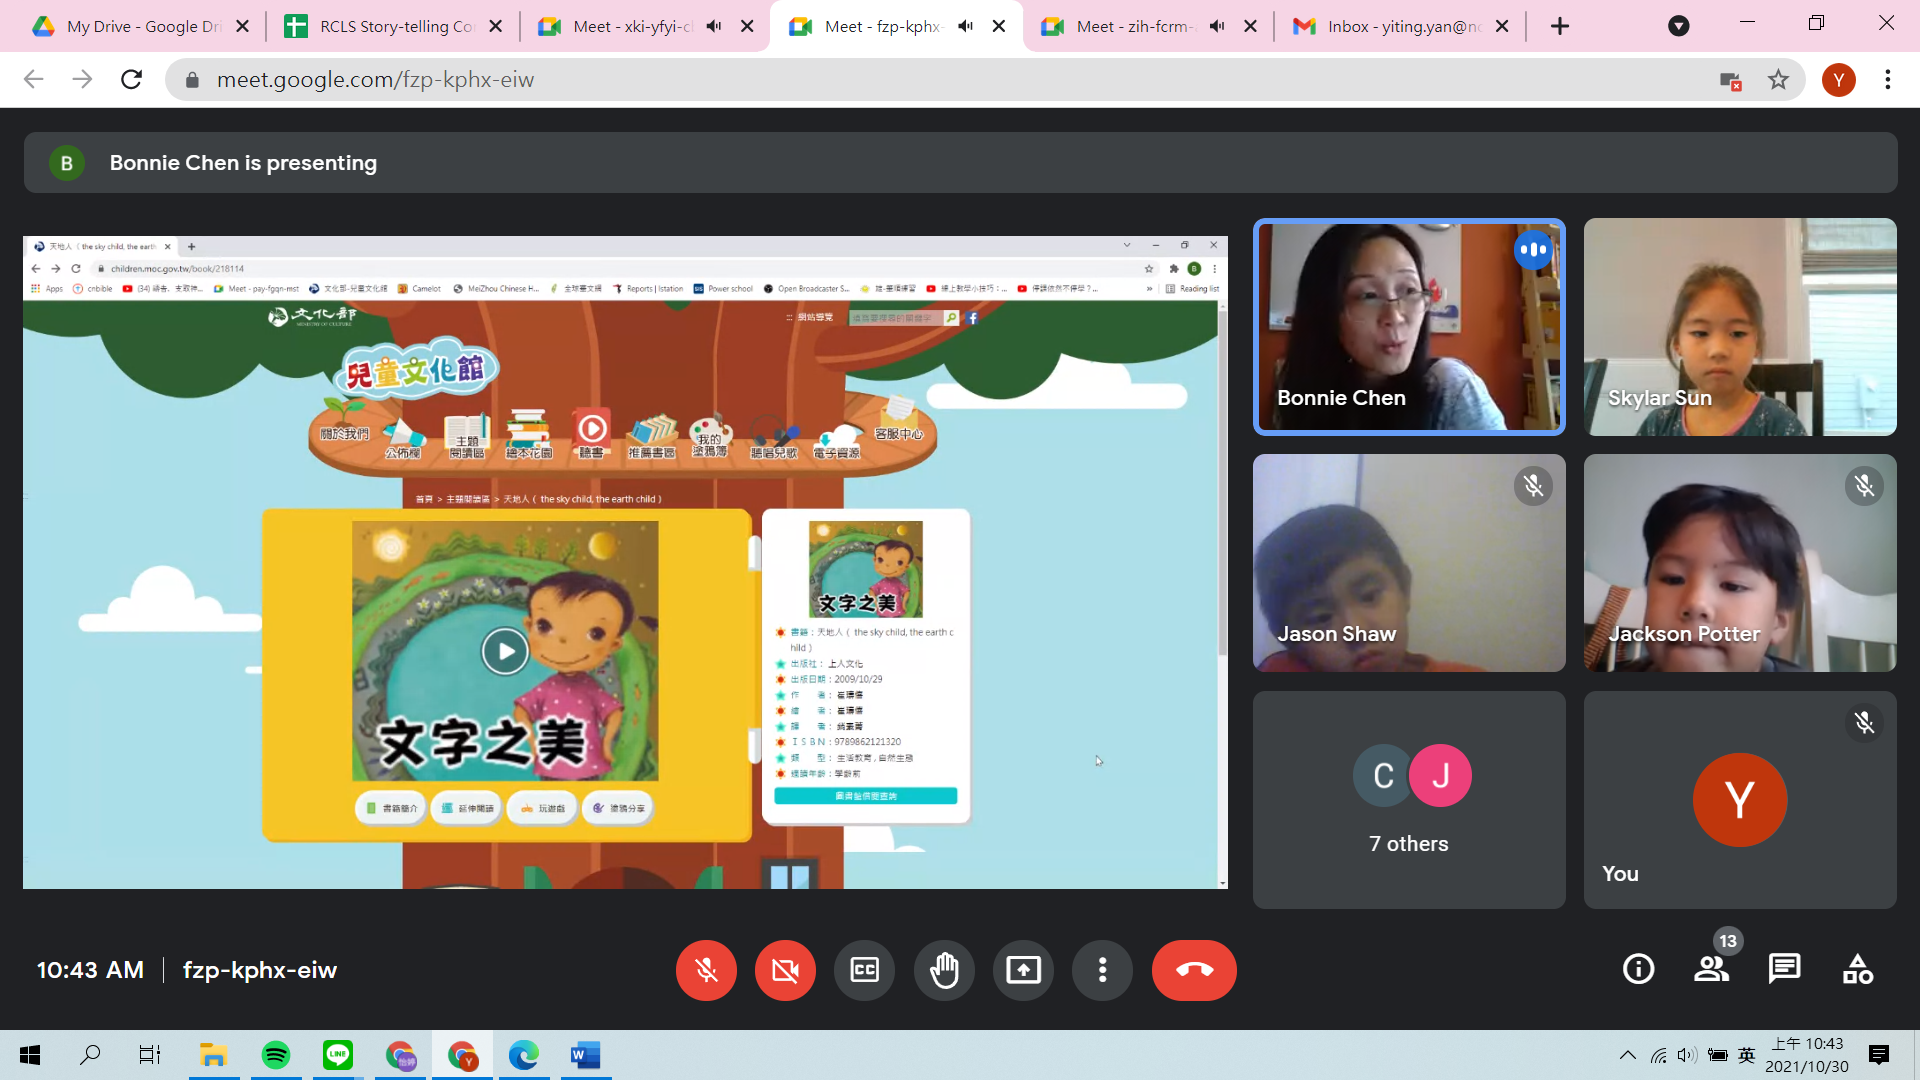Open File Explorer from taskbar

(x=213, y=1055)
